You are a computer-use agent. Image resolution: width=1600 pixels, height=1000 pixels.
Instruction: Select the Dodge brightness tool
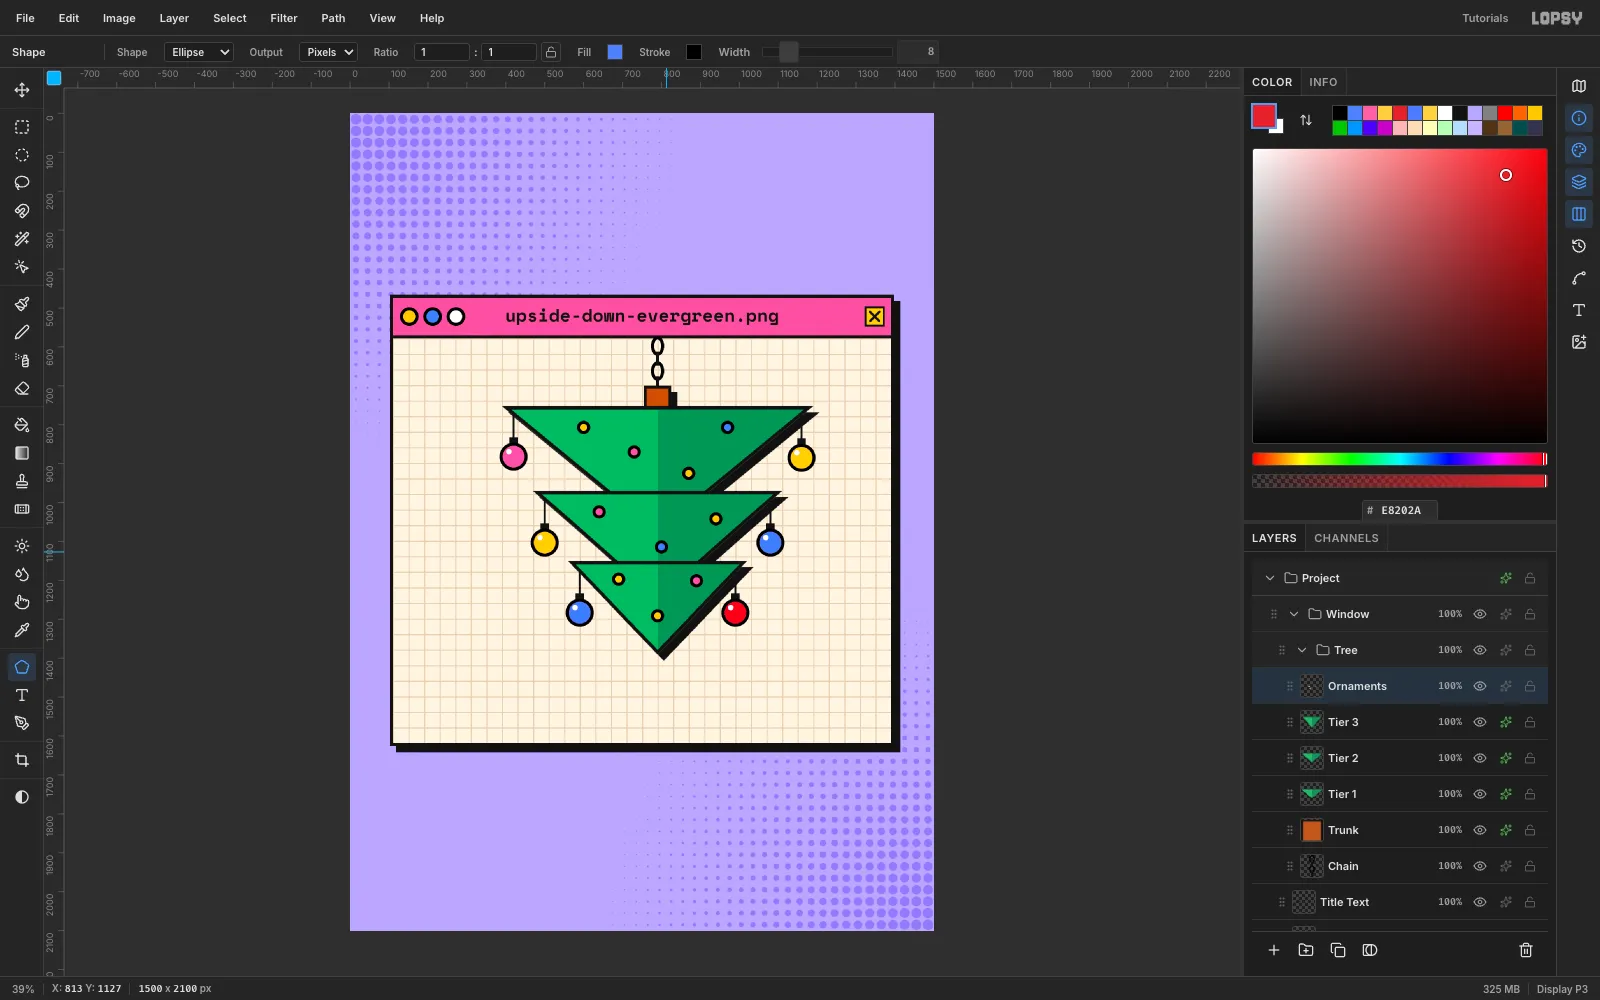[x=21, y=546]
